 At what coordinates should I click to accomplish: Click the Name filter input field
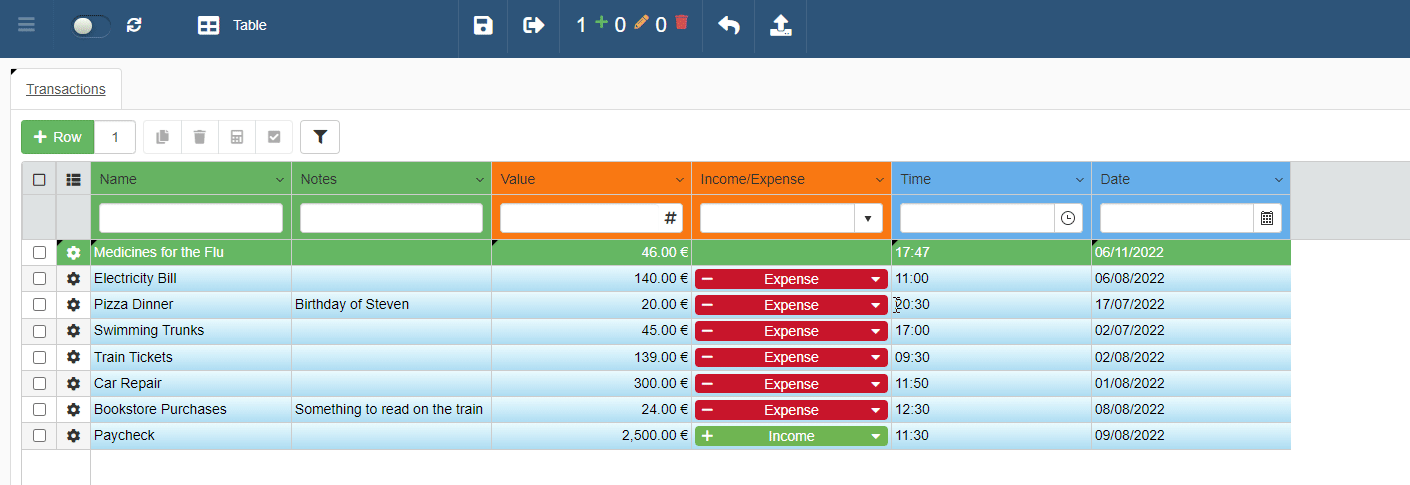coord(191,218)
